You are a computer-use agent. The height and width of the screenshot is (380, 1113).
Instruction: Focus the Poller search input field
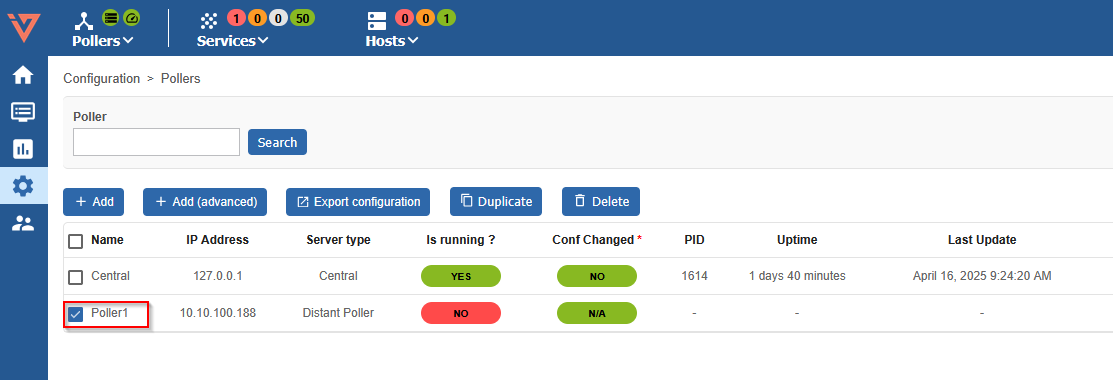156,142
